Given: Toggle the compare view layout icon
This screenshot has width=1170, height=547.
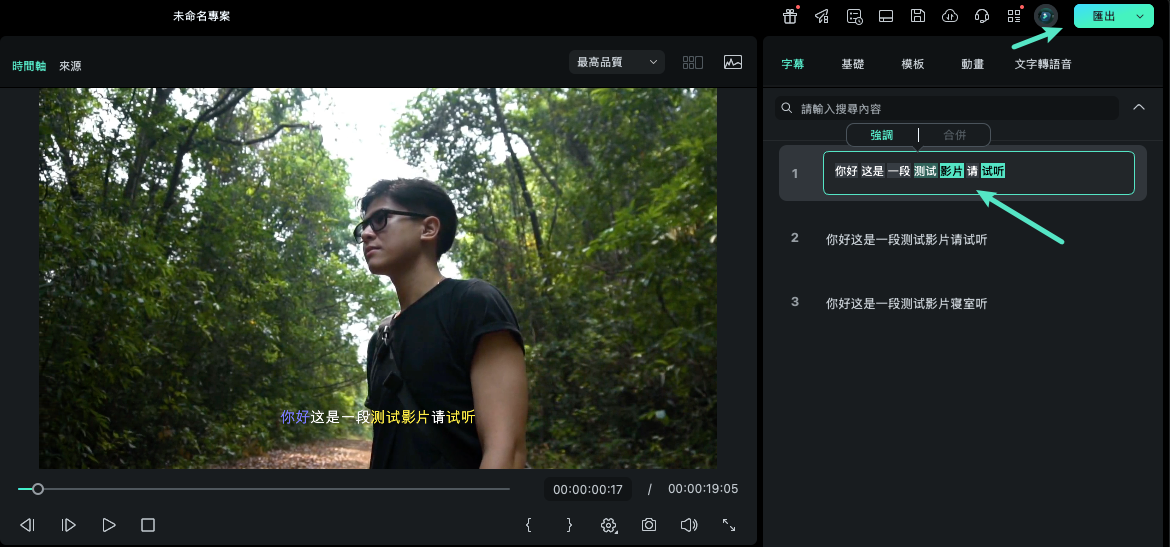Looking at the screenshot, I should (x=693, y=62).
